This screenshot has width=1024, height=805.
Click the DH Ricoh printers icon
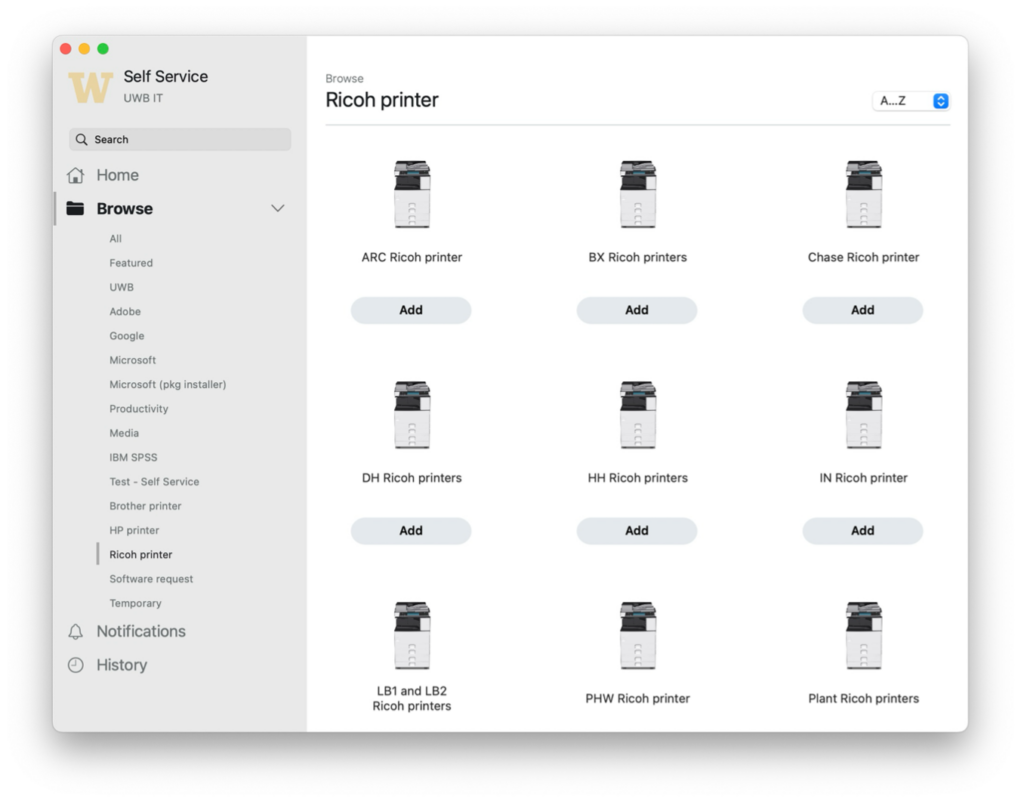(411, 415)
